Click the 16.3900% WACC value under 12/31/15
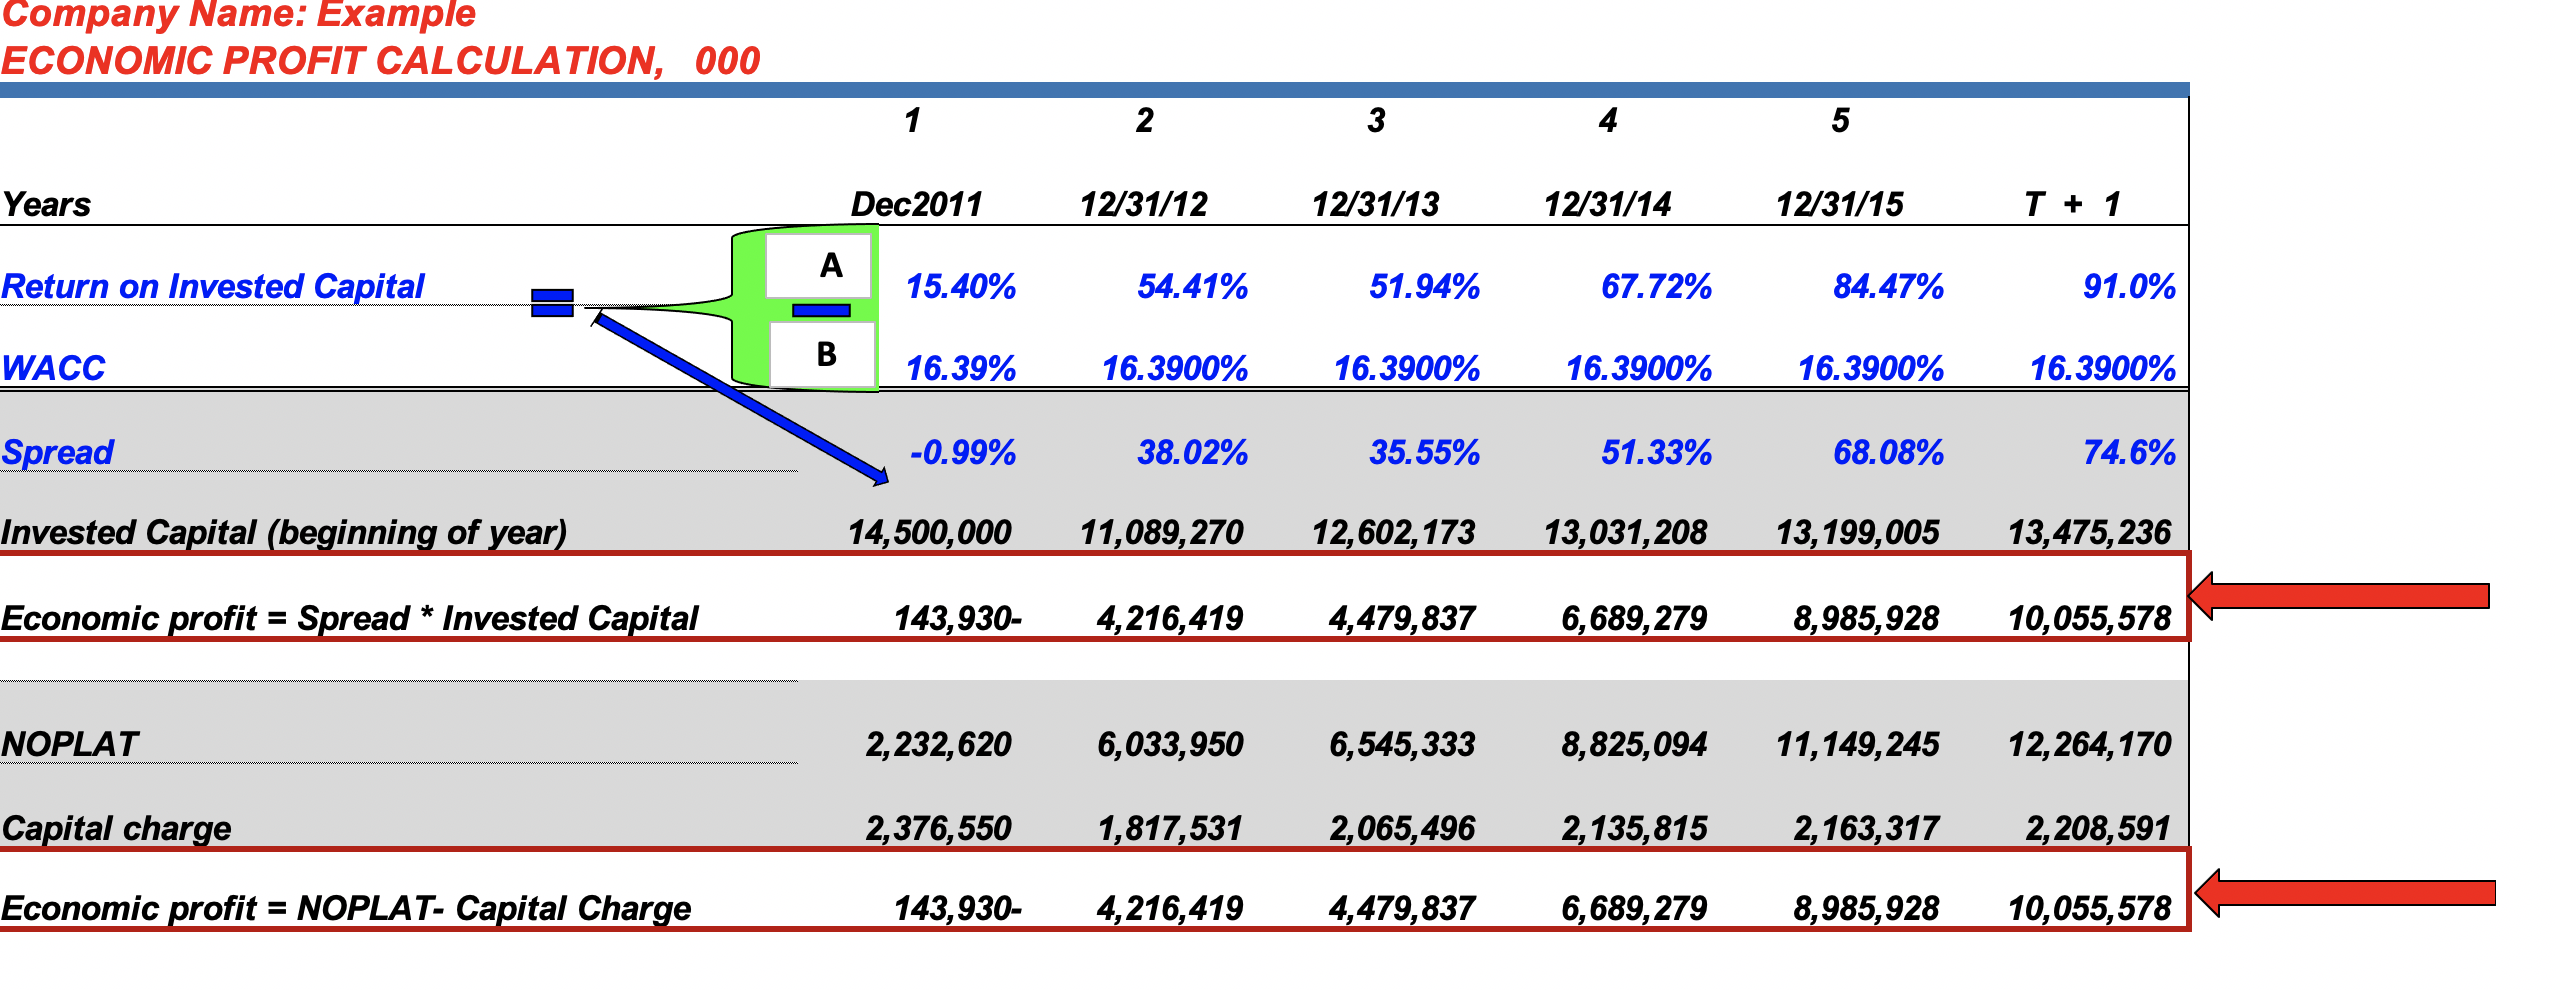 click(x=1870, y=370)
